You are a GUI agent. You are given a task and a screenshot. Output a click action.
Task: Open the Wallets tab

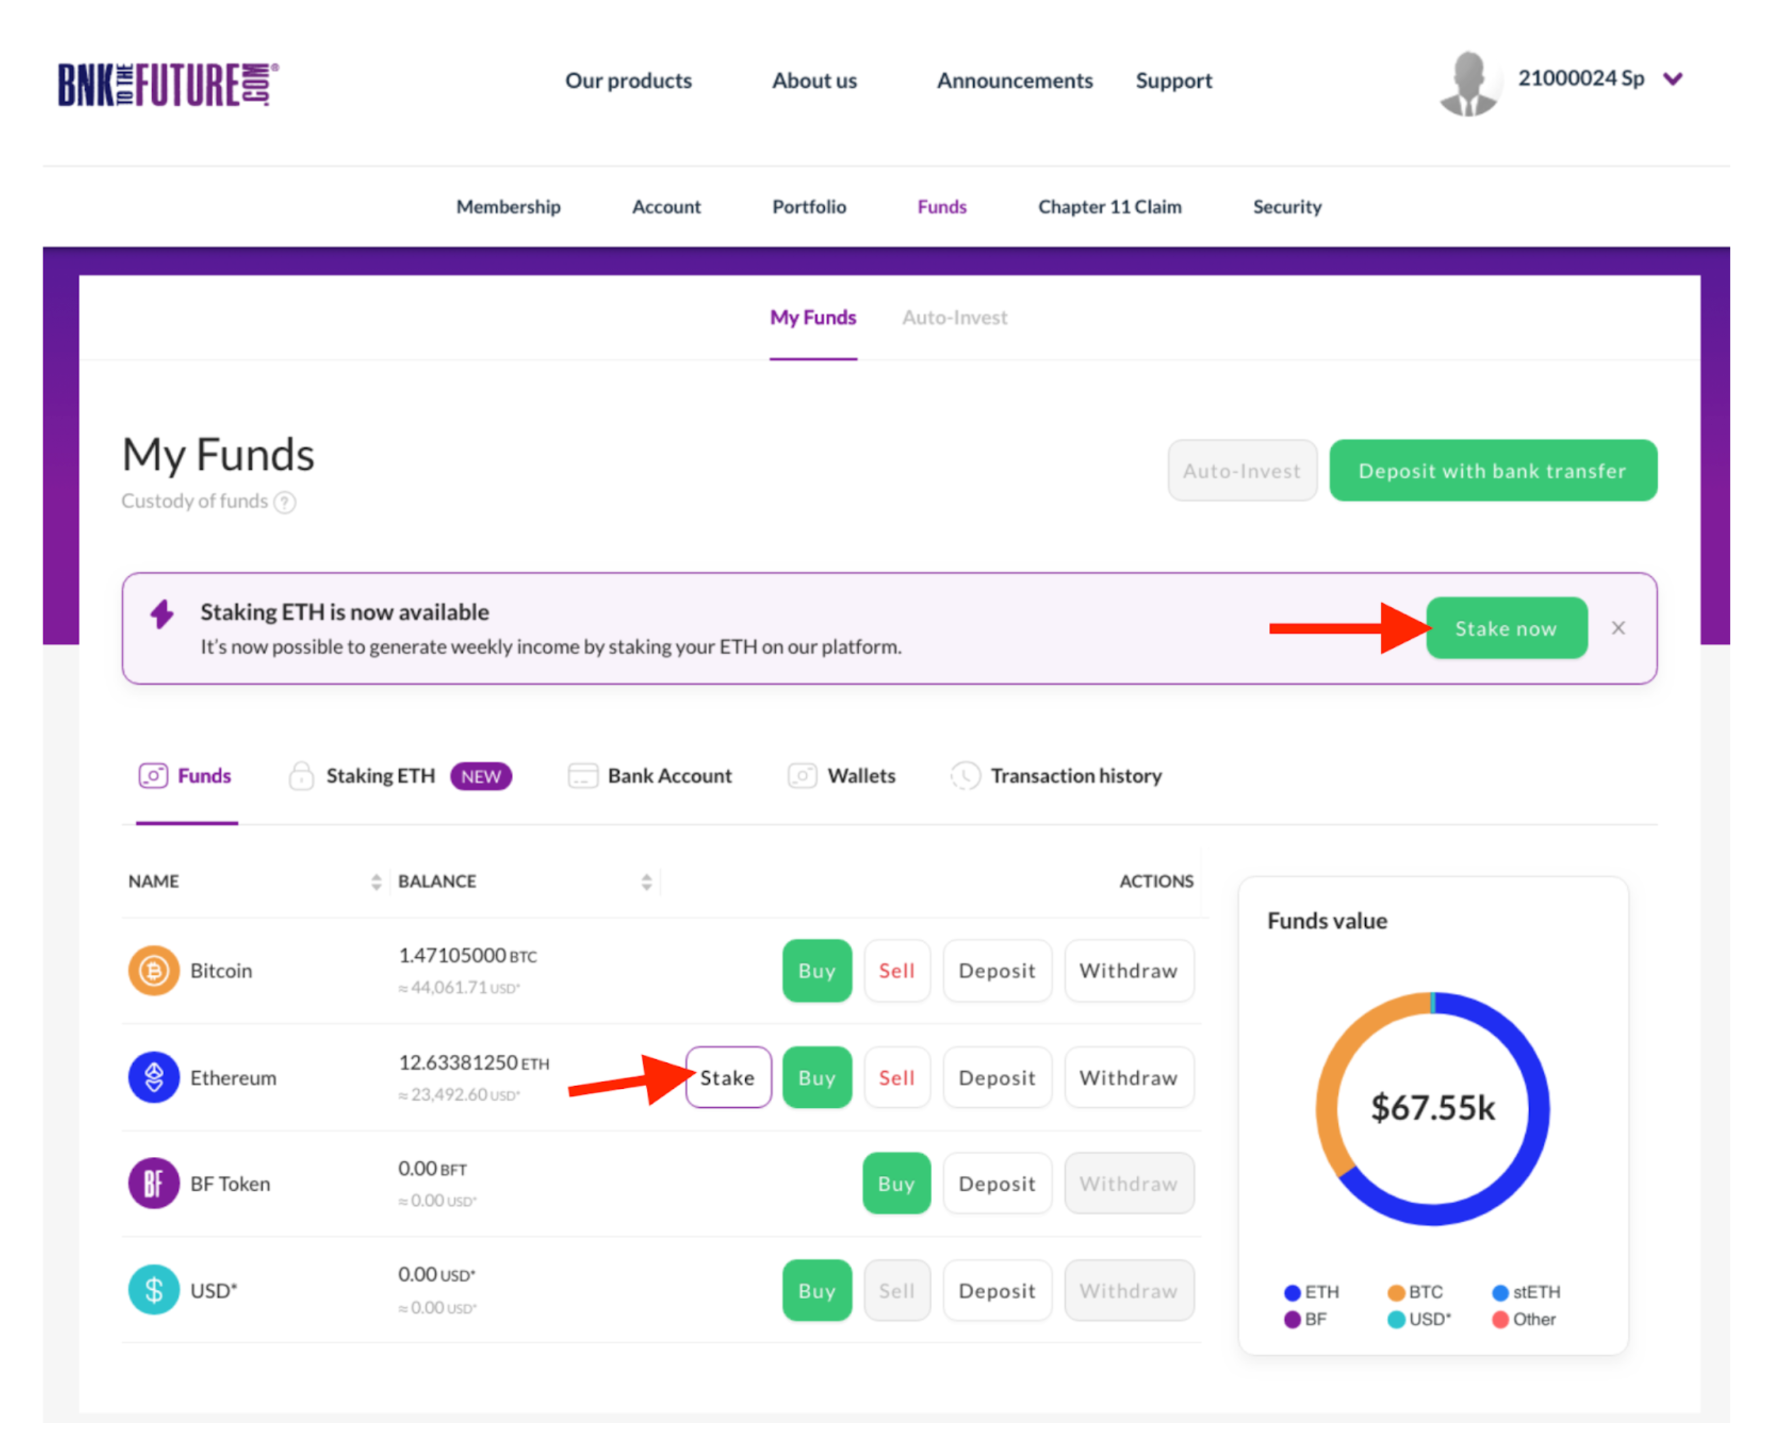pyautogui.click(x=842, y=776)
